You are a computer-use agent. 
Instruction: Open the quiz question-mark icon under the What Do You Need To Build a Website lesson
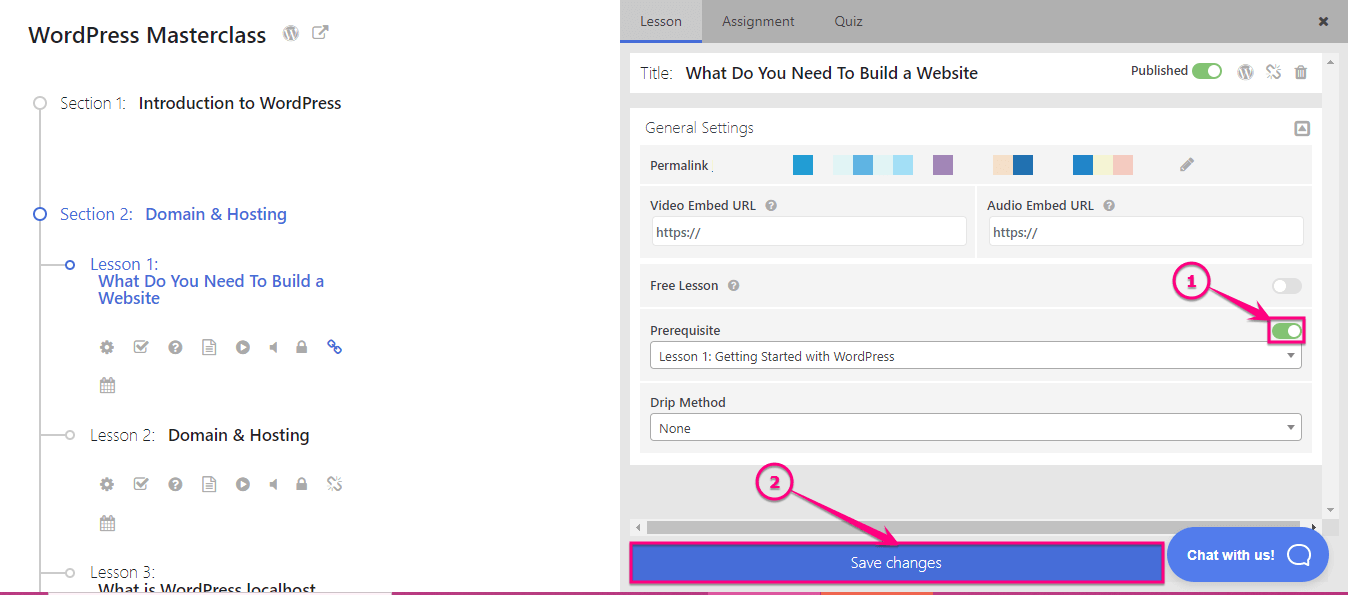tap(175, 347)
